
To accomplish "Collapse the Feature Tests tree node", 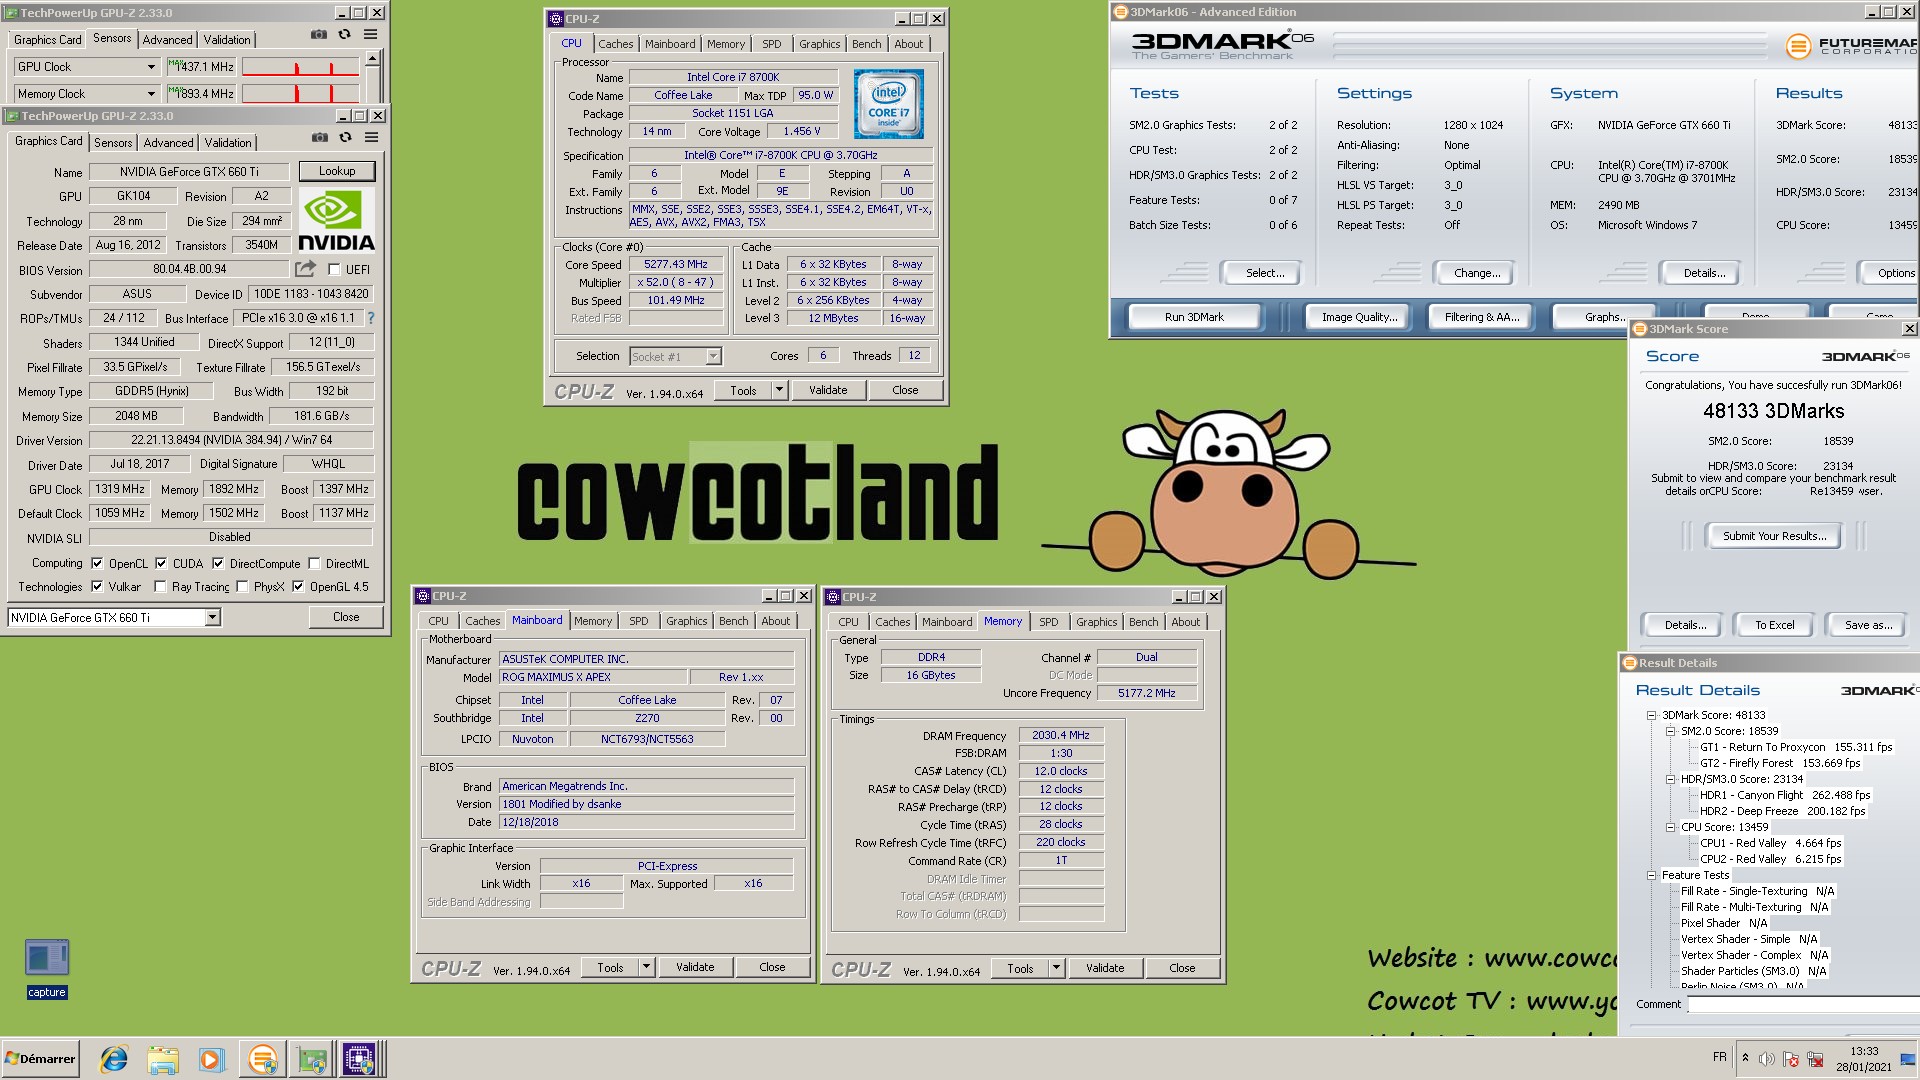I will [1652, 875].
